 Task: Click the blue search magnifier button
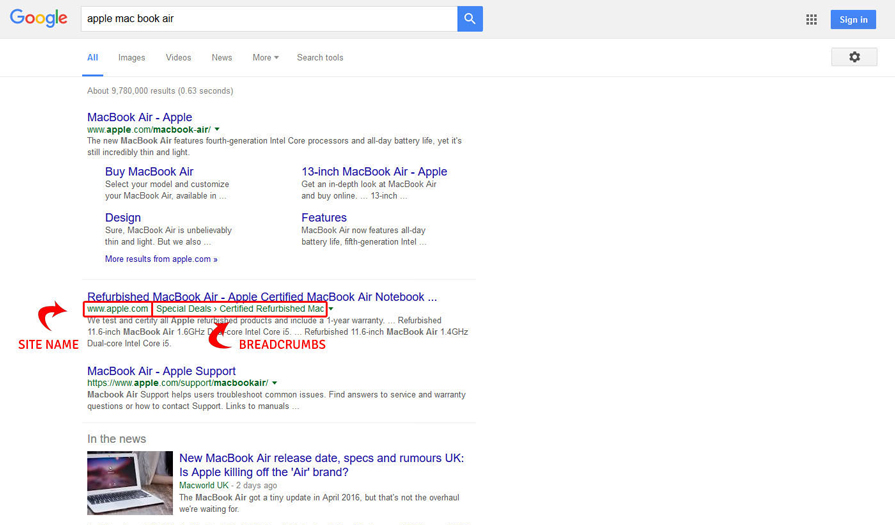(x=470, y=19)
